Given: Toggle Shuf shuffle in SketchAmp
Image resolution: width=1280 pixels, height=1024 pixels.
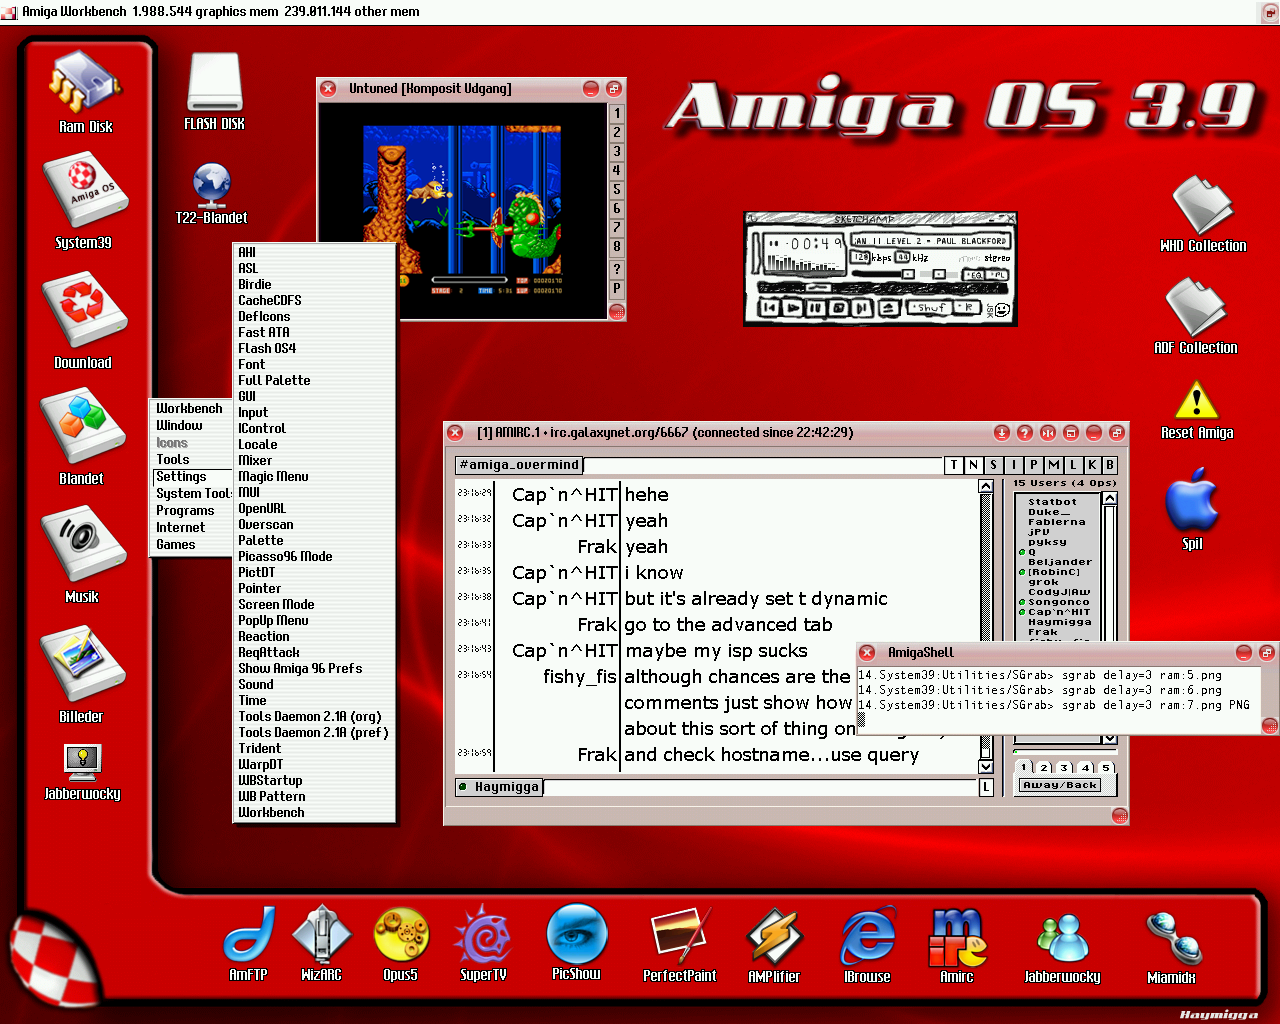Looking at the screenshot, I should tap(930, 308).
